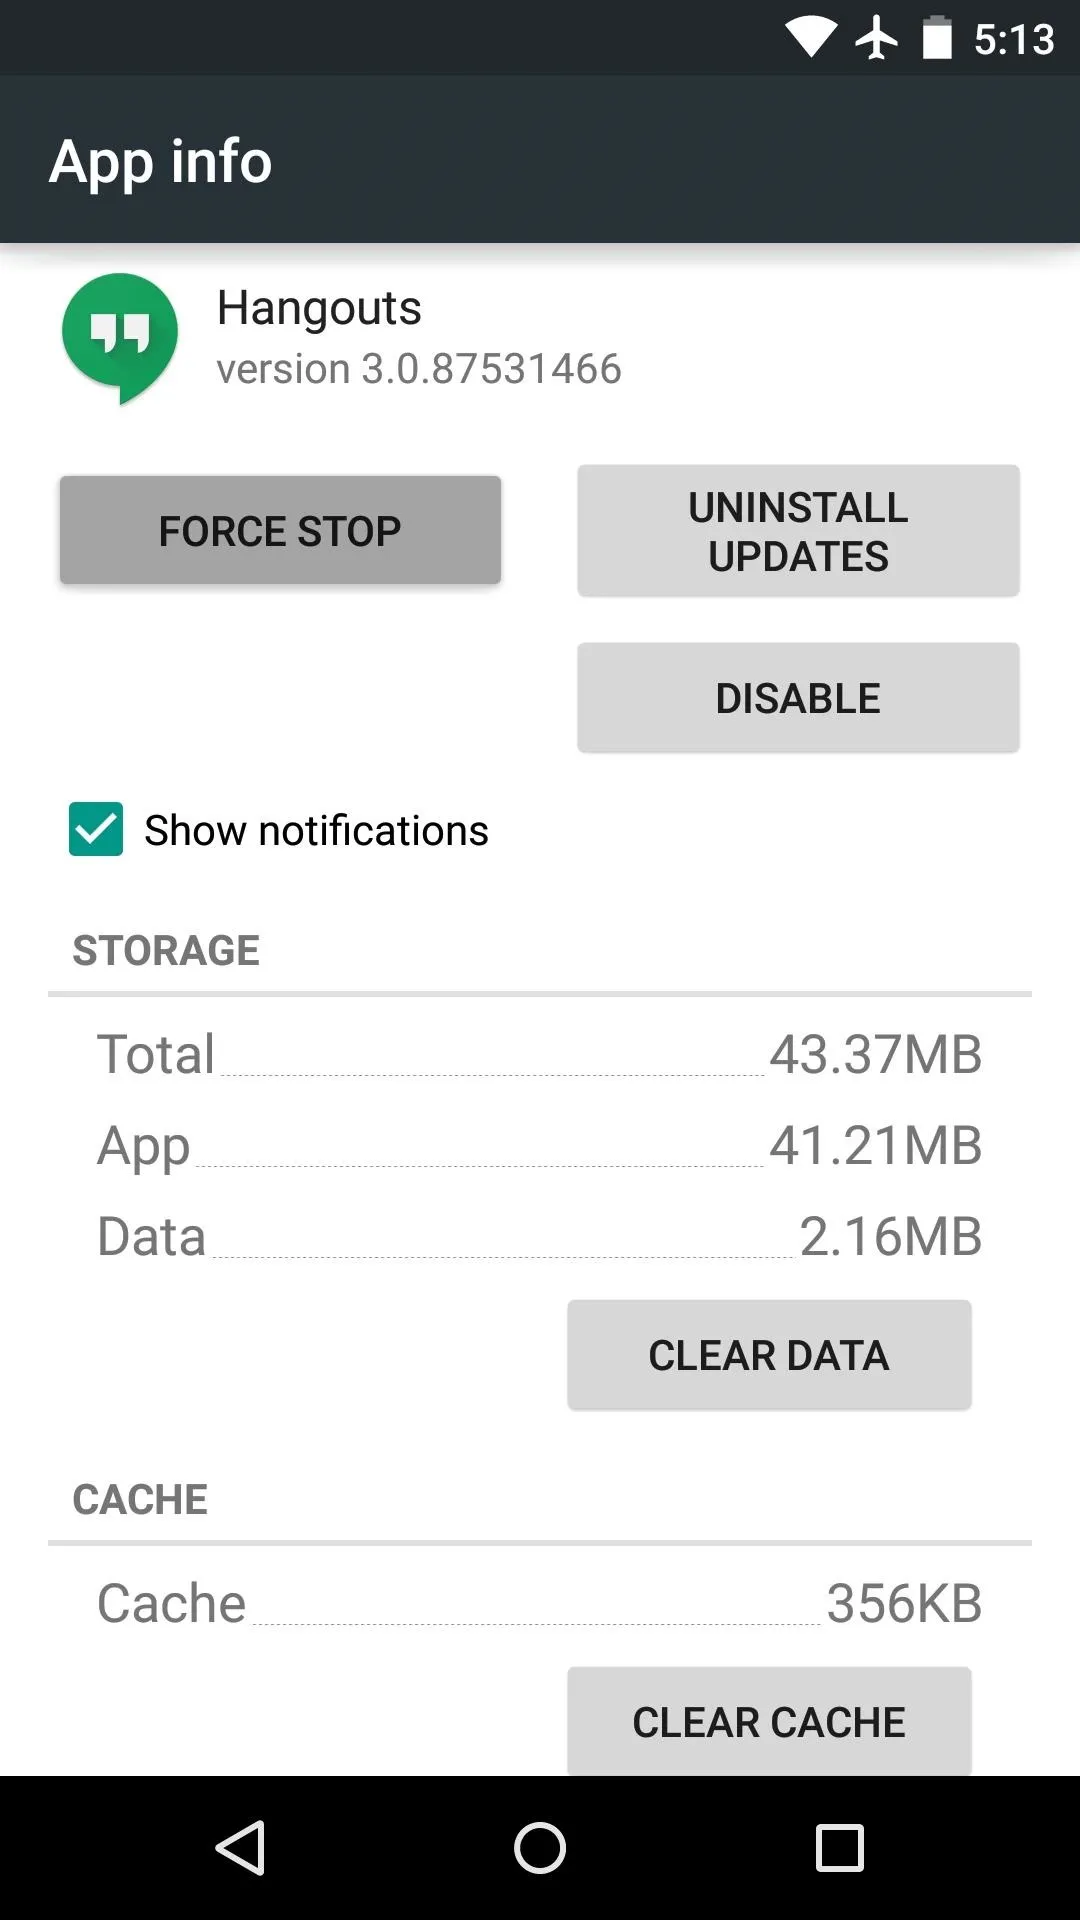The image size is (1080, 1920).
Task: Tap the Hangouts version number text
Action: pyautogui.click(x=419, y=369)
